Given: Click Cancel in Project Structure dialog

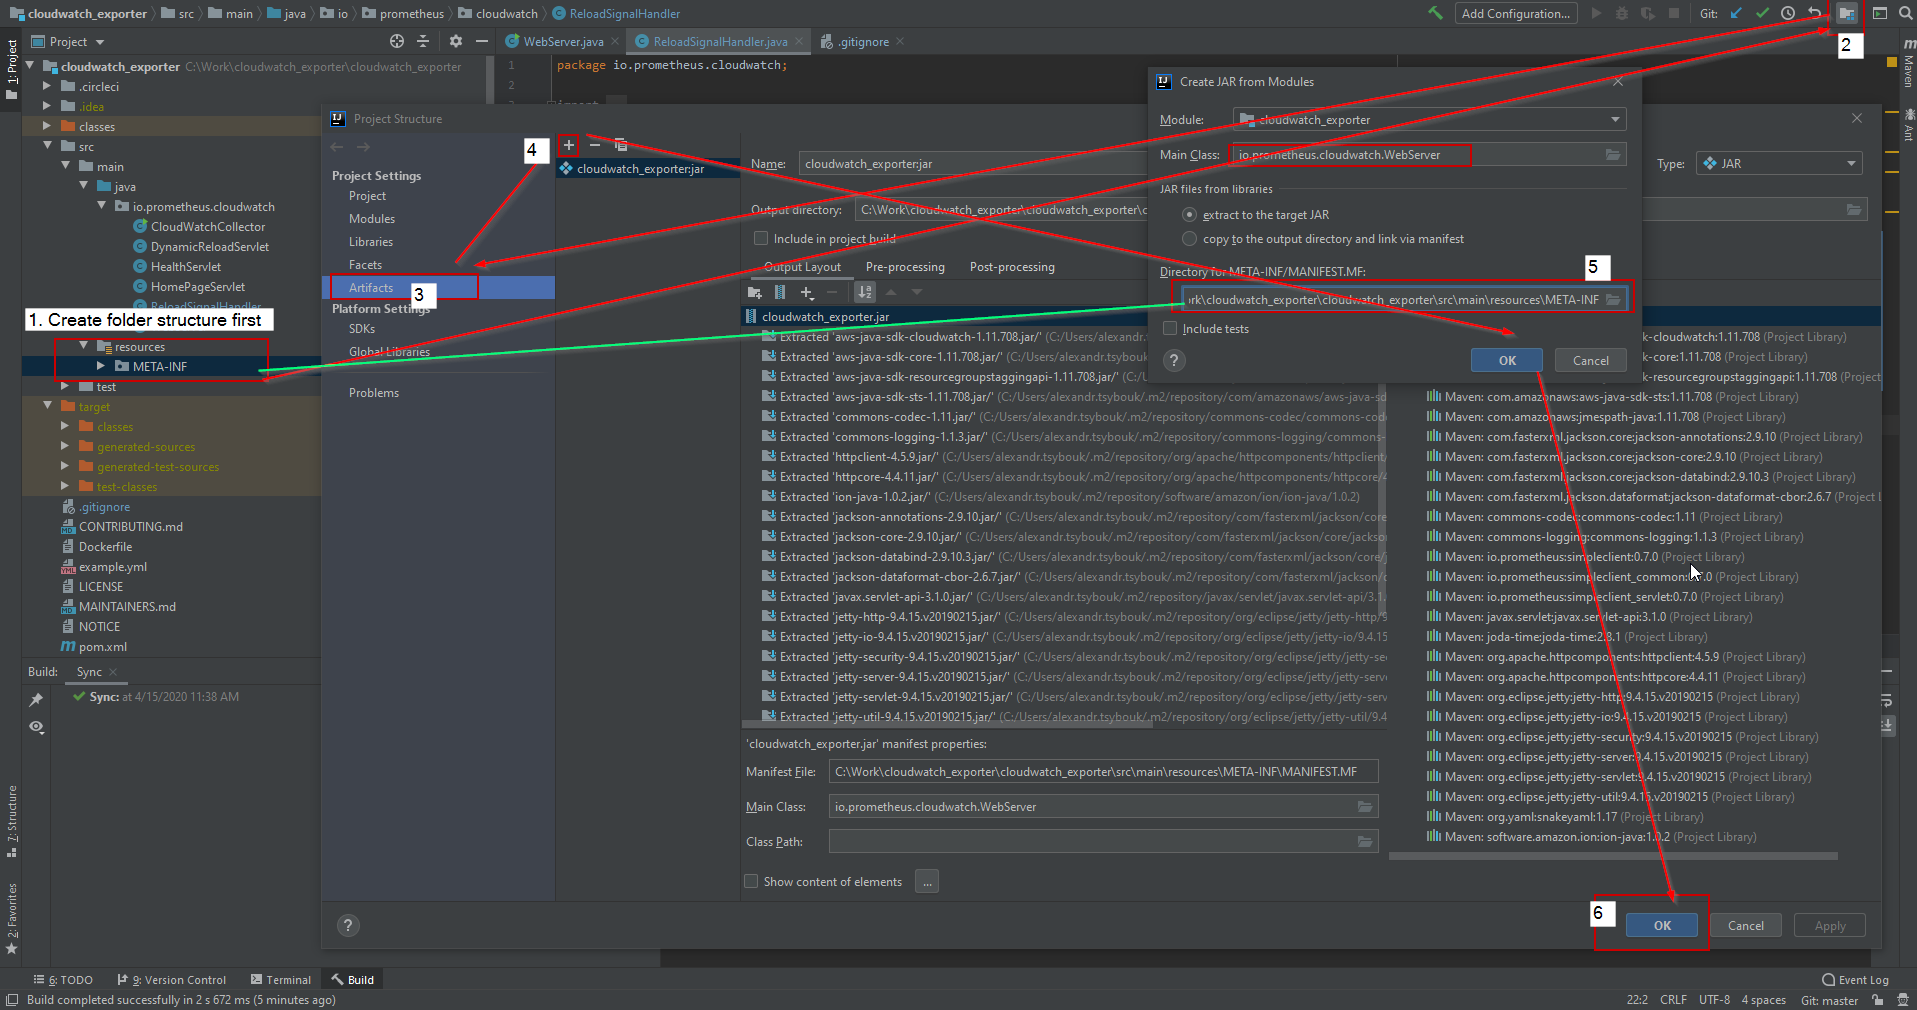Looking at the screenshot, I should 1746,925.
